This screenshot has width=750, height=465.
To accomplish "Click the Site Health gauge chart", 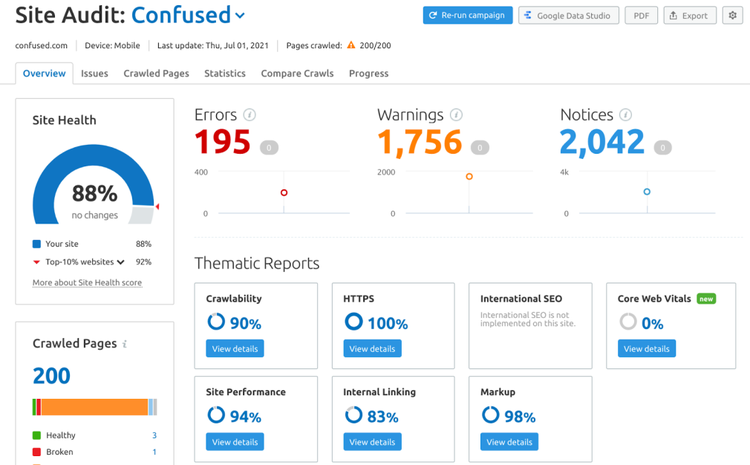I will point(94,186).
